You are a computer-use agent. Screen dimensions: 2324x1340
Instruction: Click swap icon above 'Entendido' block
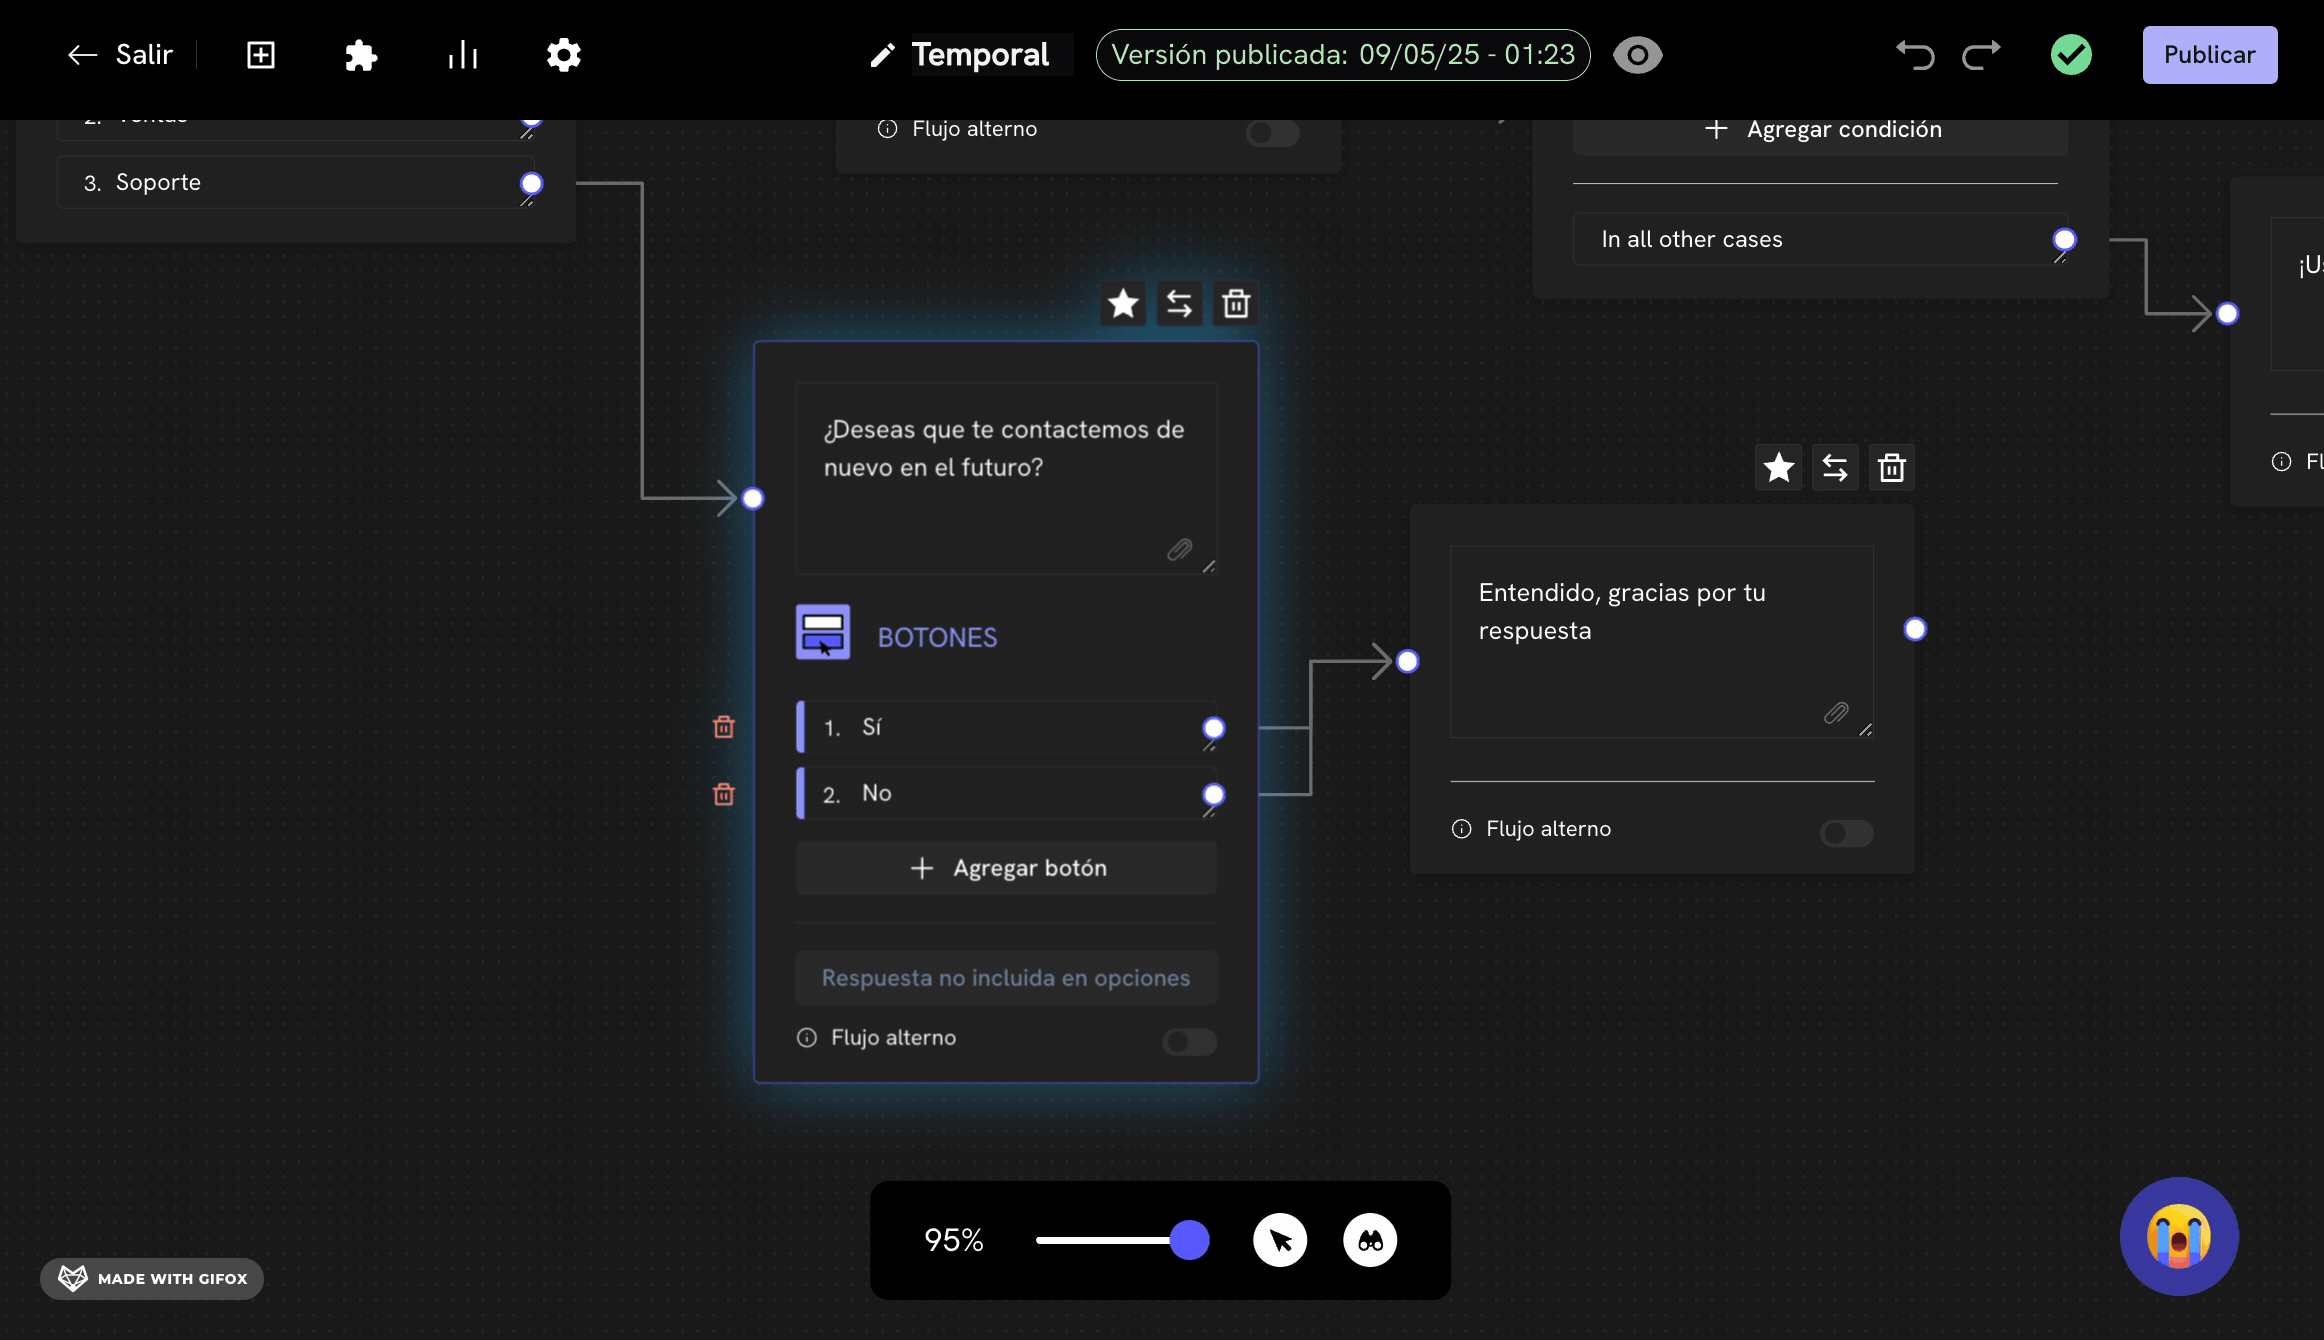click(1835, 467)
